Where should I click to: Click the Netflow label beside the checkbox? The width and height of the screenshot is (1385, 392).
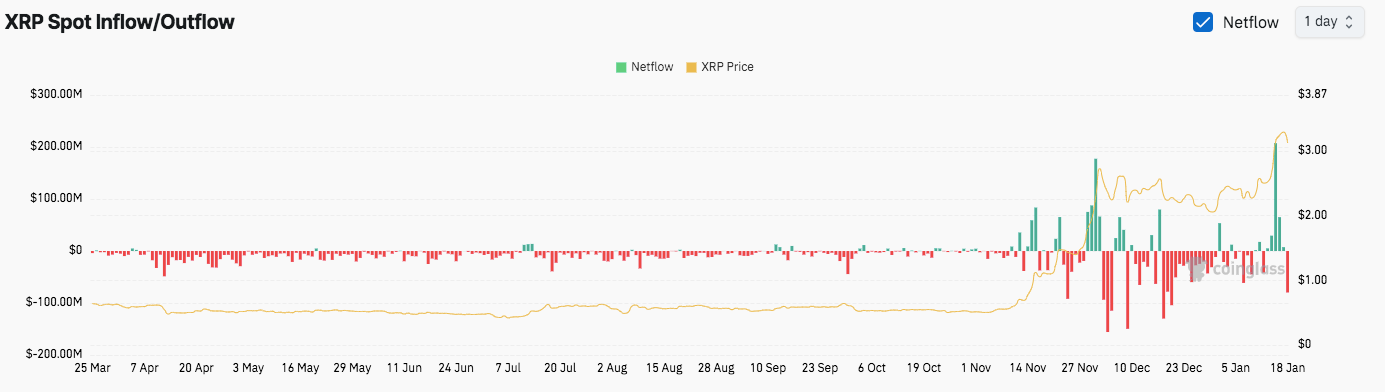[x=1251, y=22]
